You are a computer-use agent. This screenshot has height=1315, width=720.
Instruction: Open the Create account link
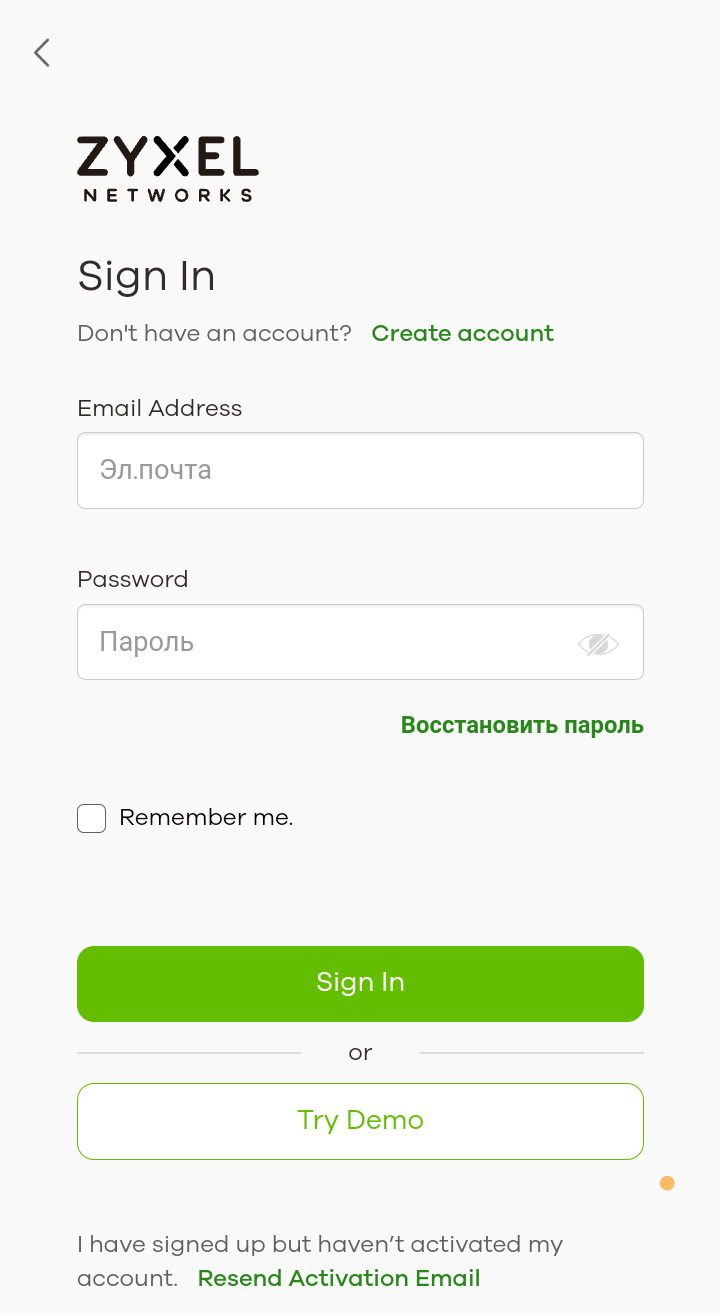(x=462, y=334)
